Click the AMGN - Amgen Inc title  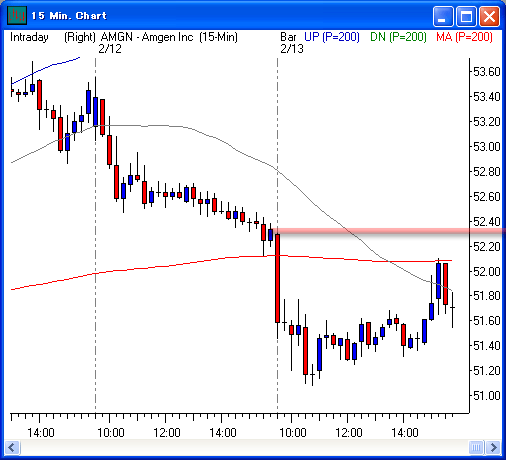pos(147,37)
